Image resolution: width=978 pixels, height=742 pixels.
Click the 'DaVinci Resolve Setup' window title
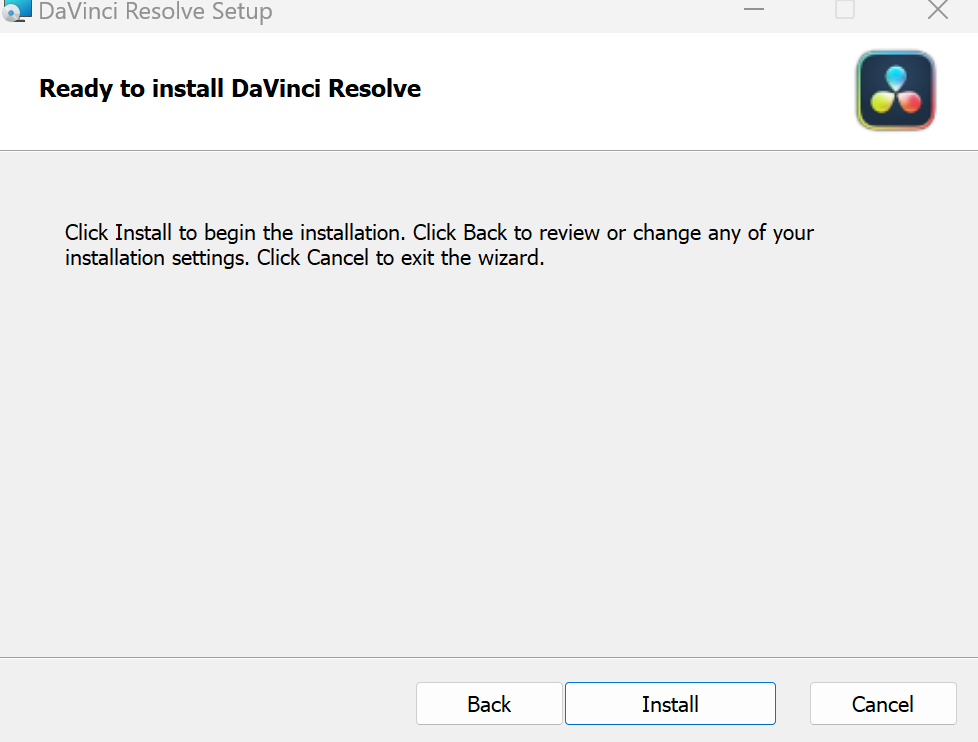tap(155, 11)
